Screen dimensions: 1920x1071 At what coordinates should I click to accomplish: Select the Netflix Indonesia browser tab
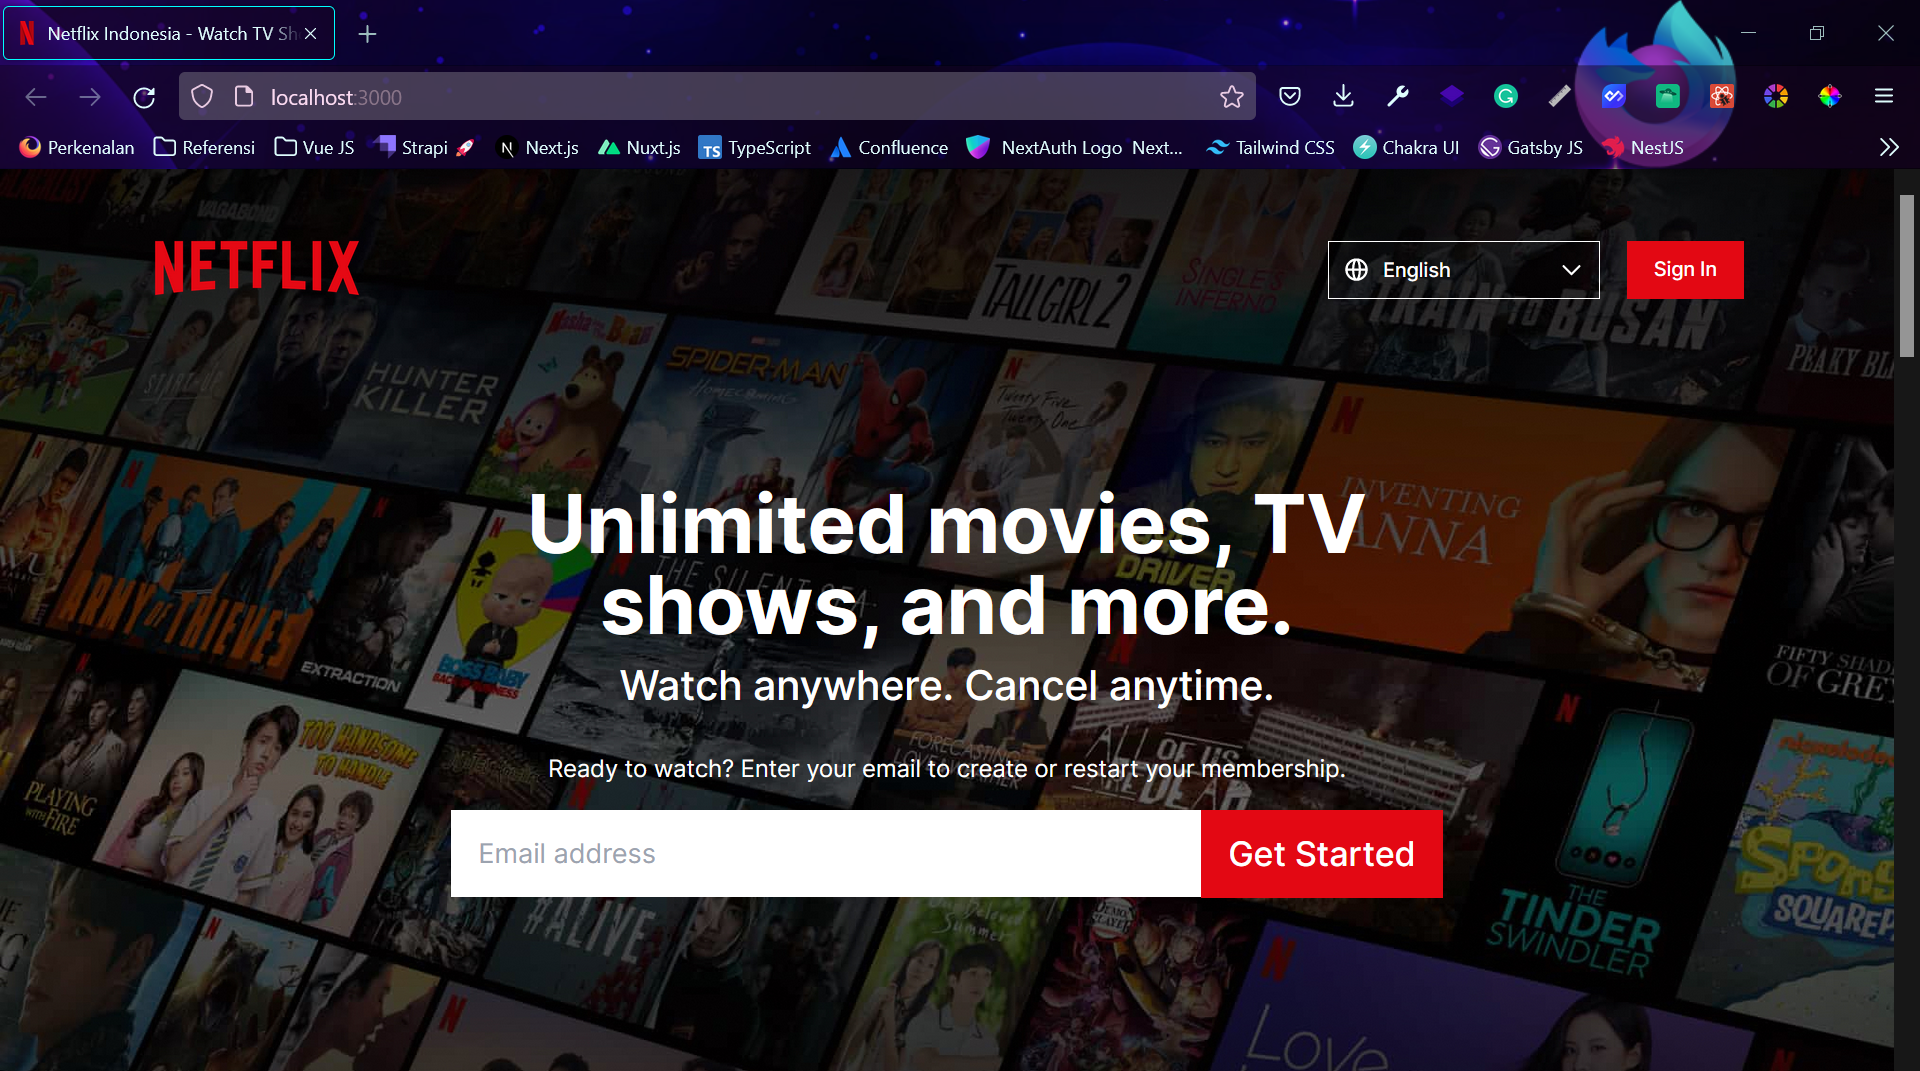pyautogui.click(x=169, y=34)
